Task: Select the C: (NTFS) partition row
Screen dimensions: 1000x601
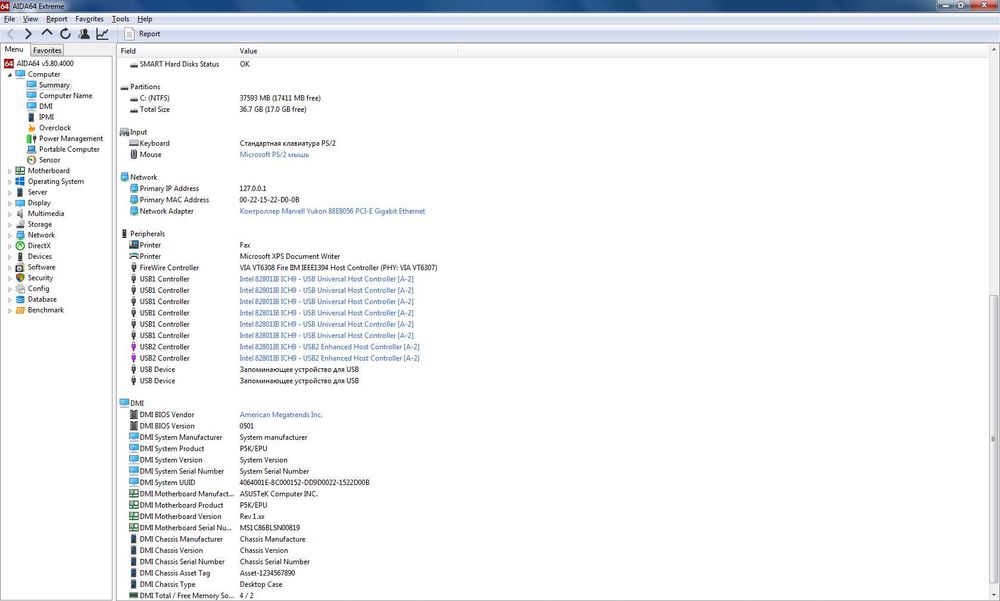Action: point(552,98)
